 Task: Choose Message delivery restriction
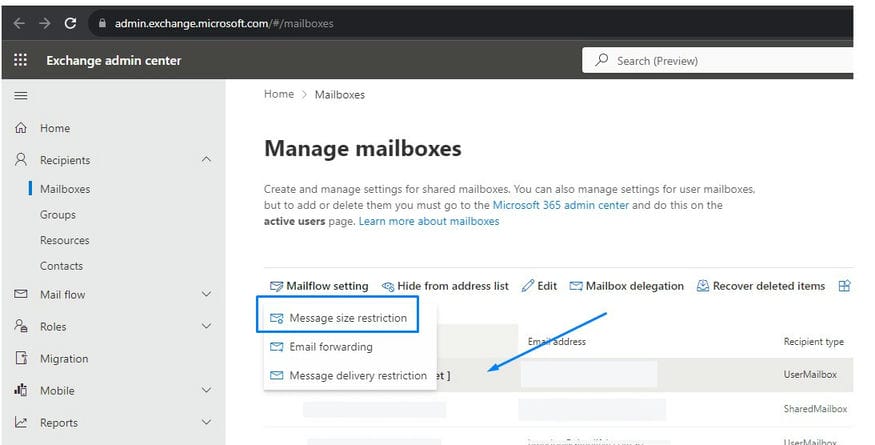350,375
